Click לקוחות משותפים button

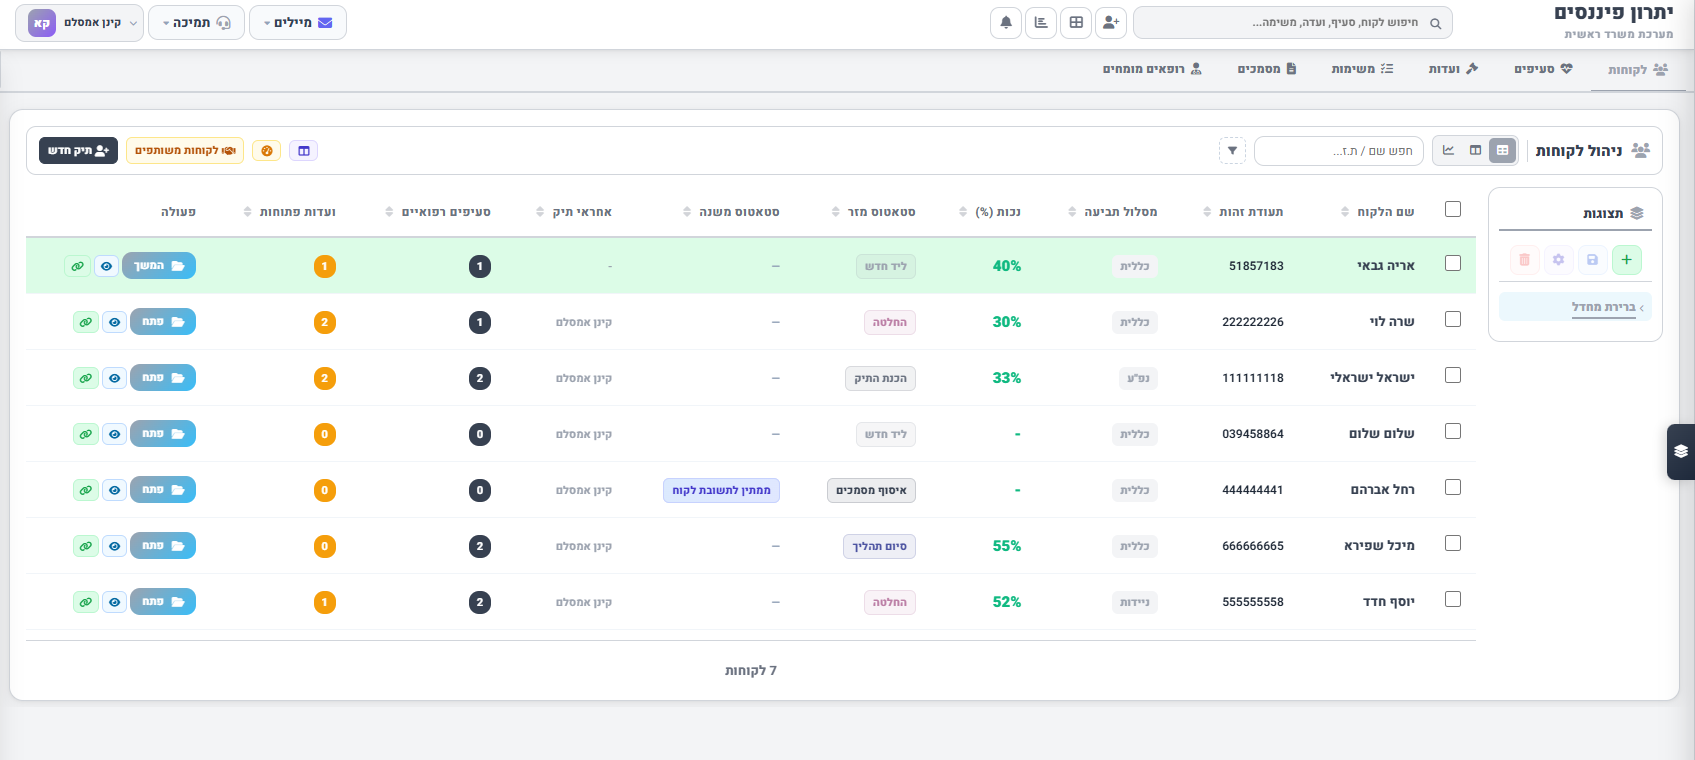[x=185, y=151]
